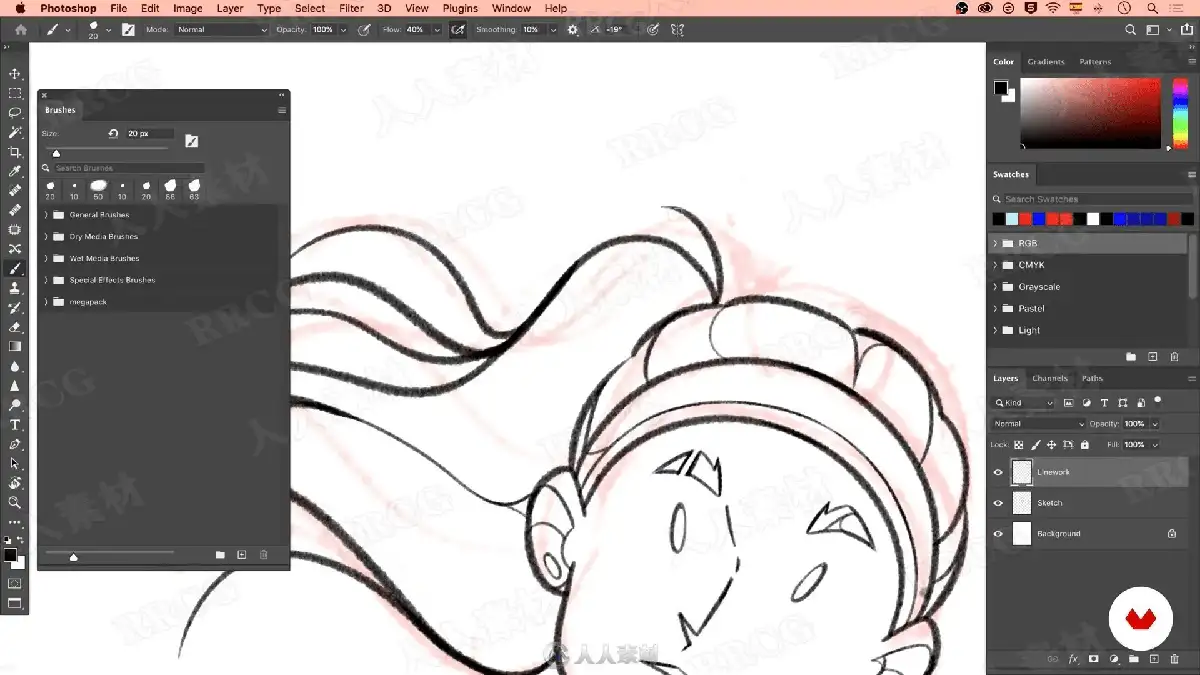Open the Layer menu
Viewport: 1200px width, 675px height.
[x=230, y=8]
